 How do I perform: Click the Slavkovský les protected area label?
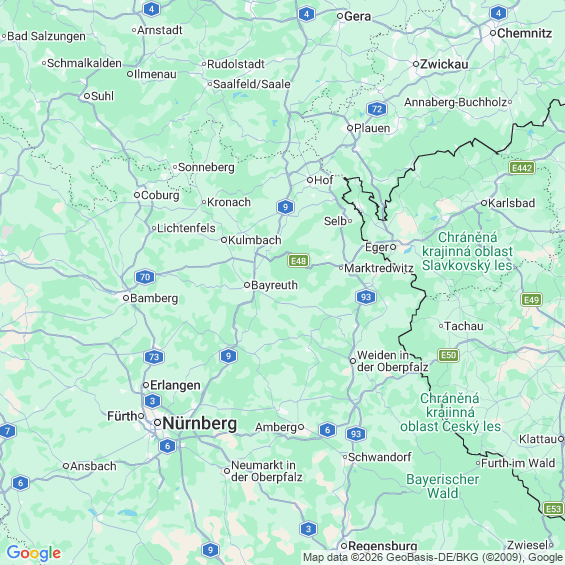pos(467,251)
